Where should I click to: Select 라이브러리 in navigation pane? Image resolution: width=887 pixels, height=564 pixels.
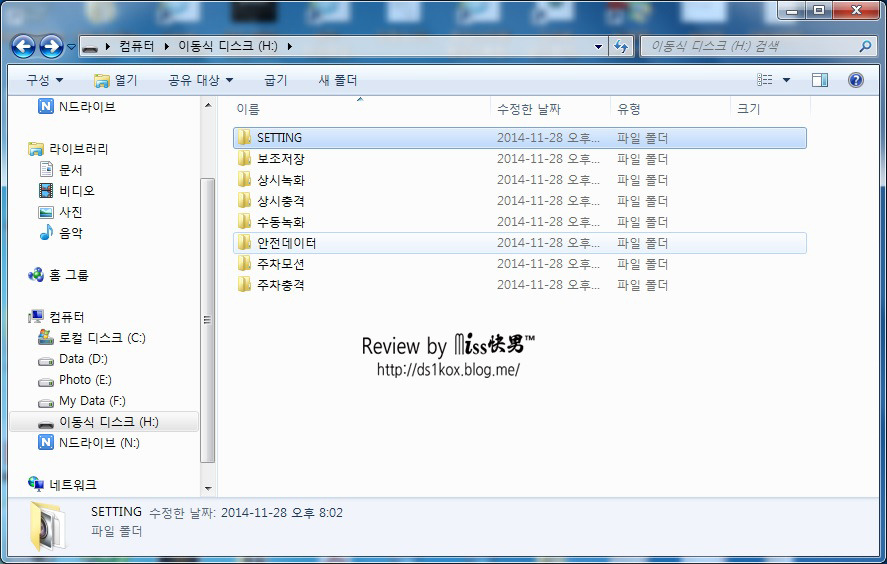click(68, 149)
